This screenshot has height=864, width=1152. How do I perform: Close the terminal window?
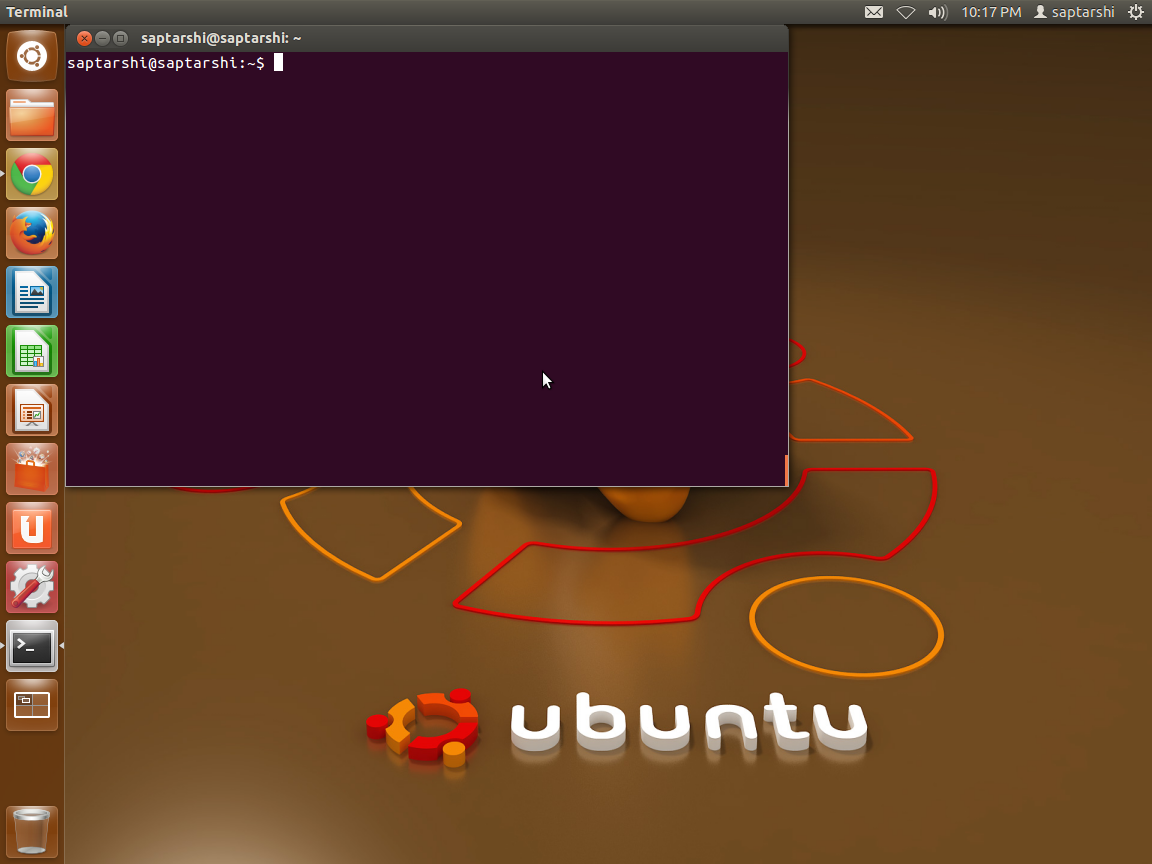84,38
